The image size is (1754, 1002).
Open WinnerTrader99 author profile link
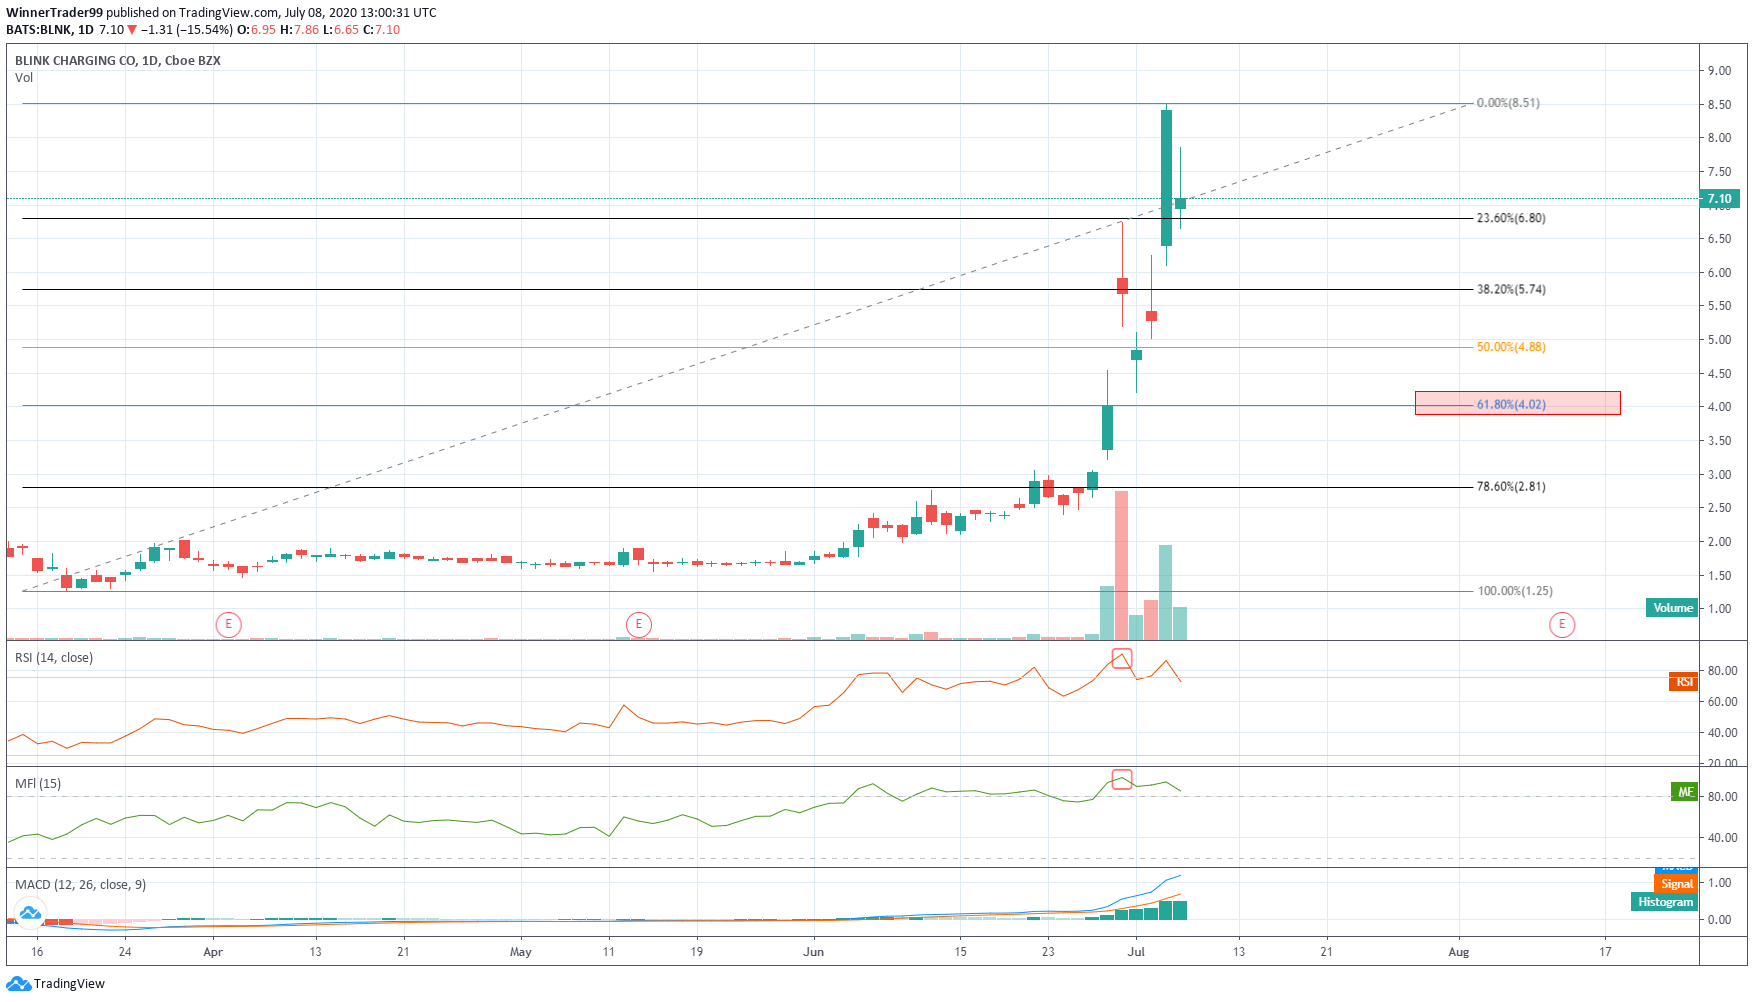(55, 13)
